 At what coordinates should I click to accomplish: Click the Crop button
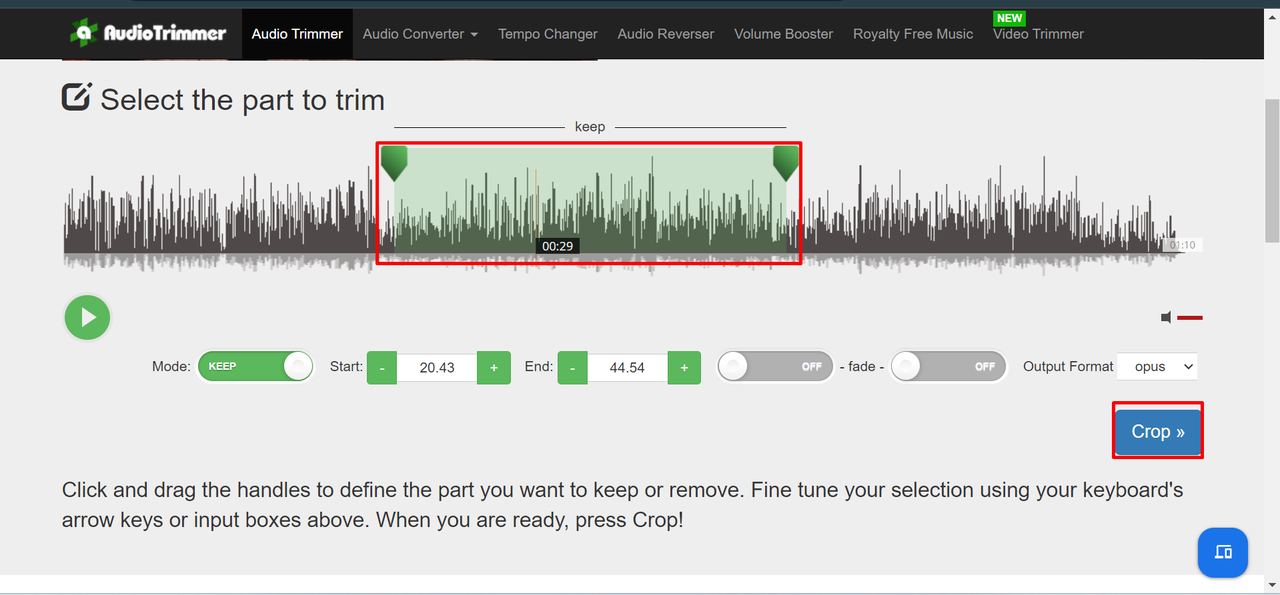pyautogui.click(x=1158, y=432)
